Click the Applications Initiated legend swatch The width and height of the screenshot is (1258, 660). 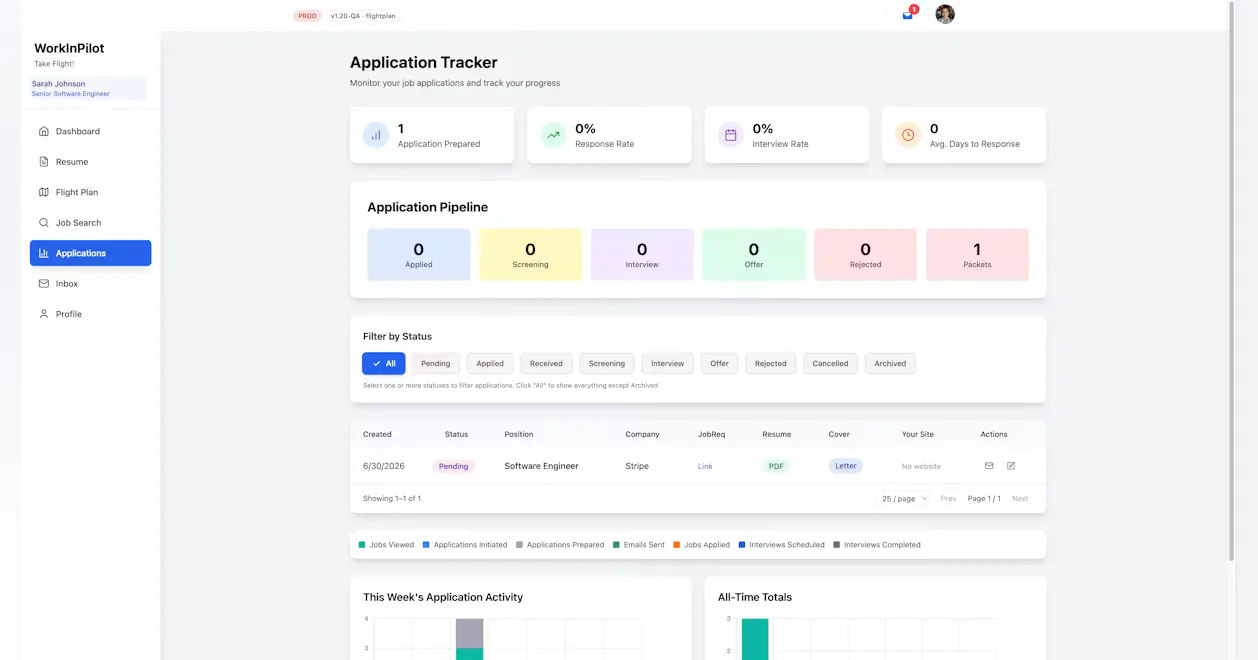click(426, 545)
